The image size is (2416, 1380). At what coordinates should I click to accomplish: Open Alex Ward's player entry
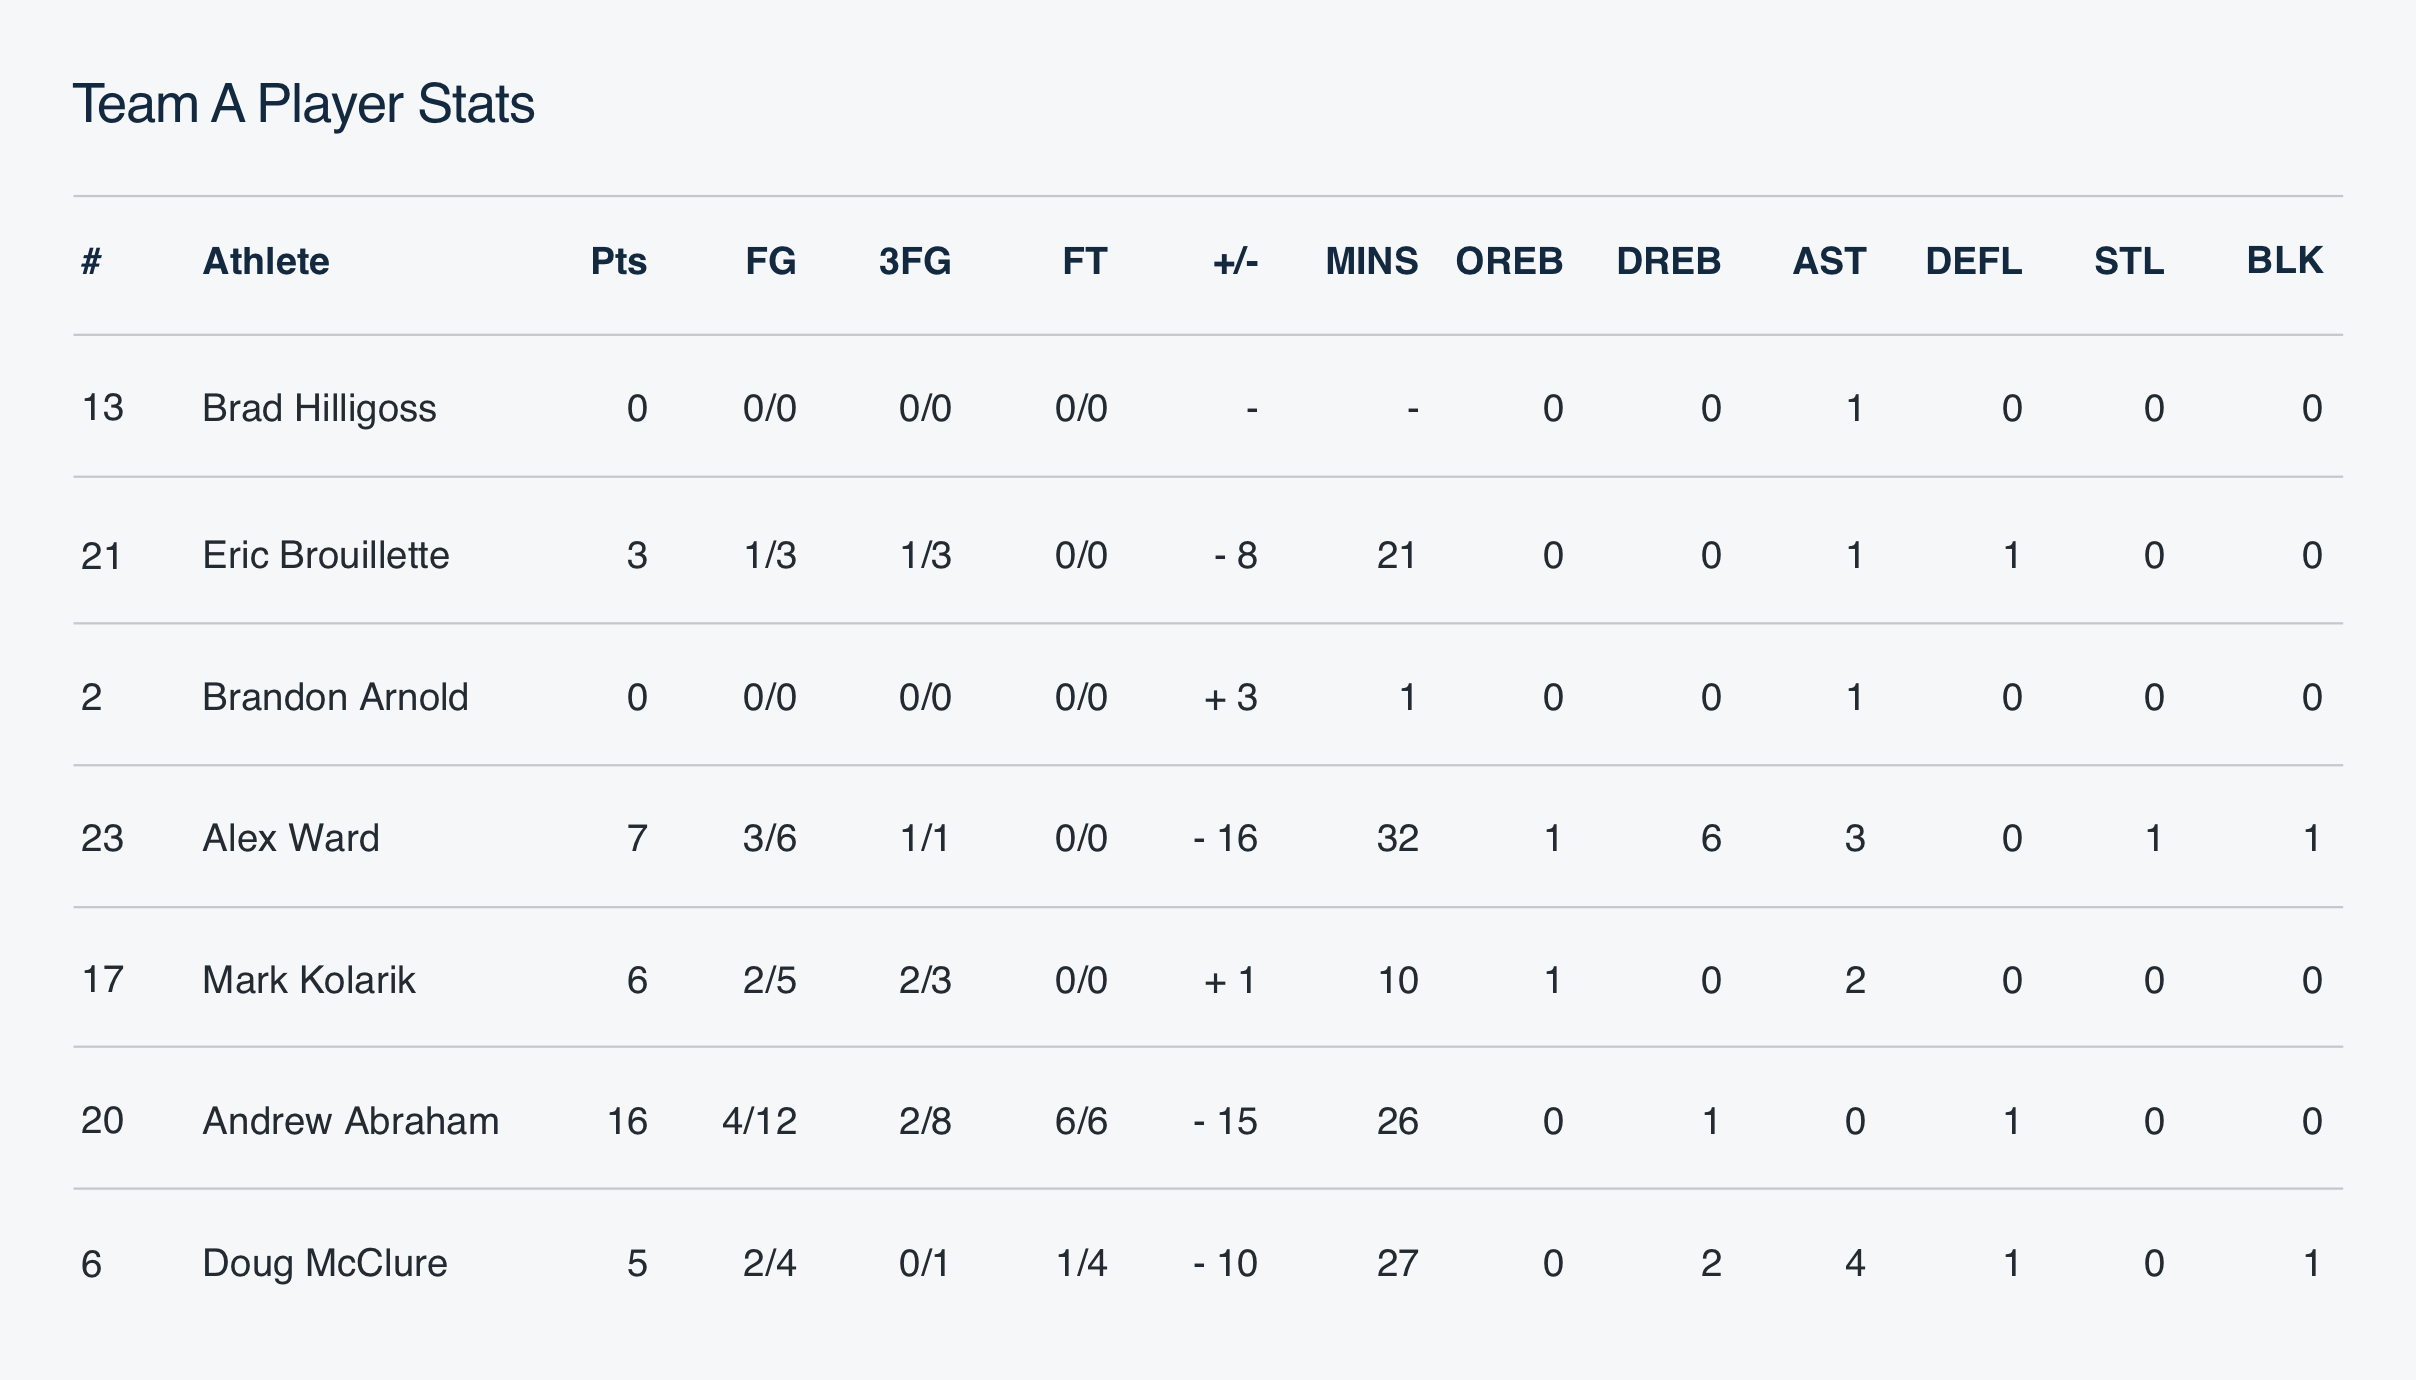pyautogui.click(x=291, y=838)
